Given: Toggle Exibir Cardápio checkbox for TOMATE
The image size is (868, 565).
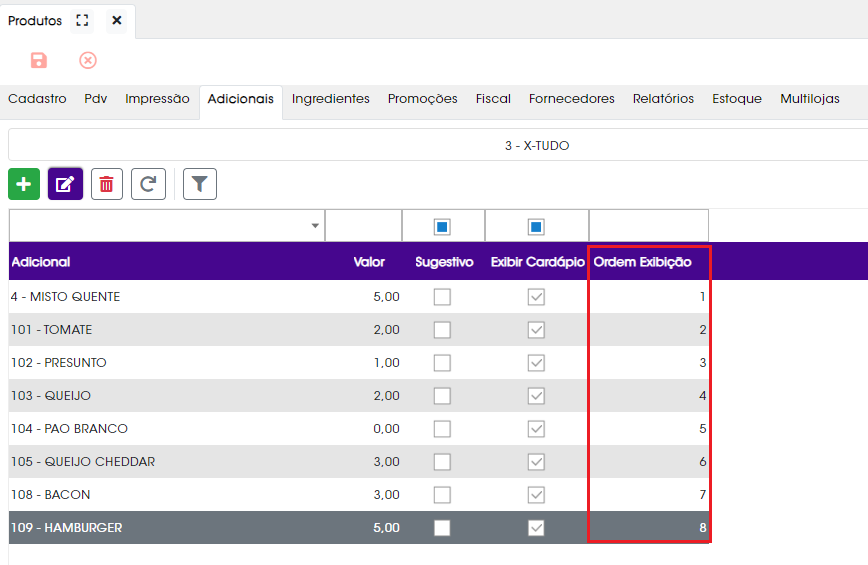Looking at the screenshot, I should [536, 330].
